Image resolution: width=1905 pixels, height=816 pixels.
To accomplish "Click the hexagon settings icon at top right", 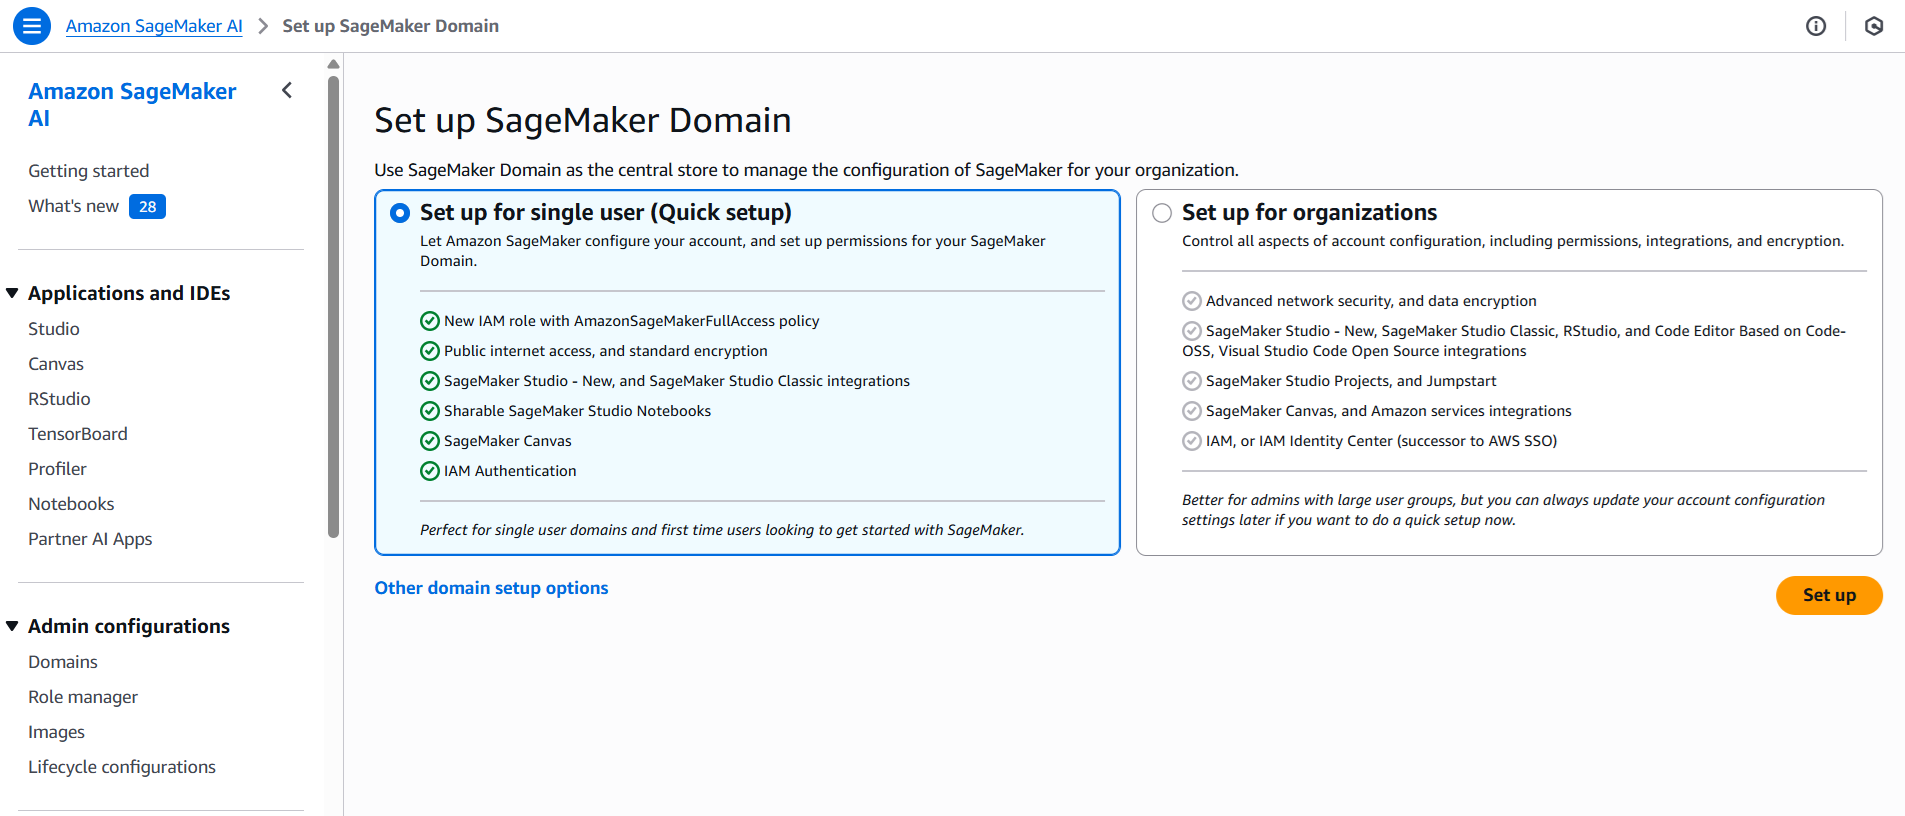I will pyautogui.click(x=1874, y=26).
